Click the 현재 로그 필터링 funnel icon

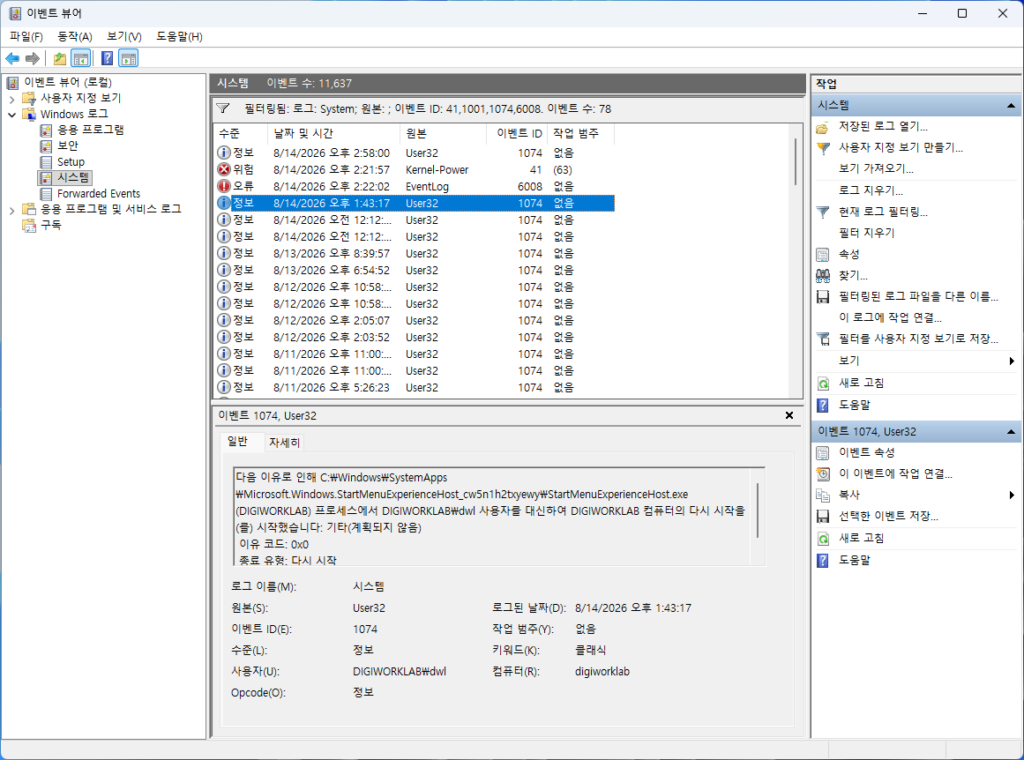[823, 212]
